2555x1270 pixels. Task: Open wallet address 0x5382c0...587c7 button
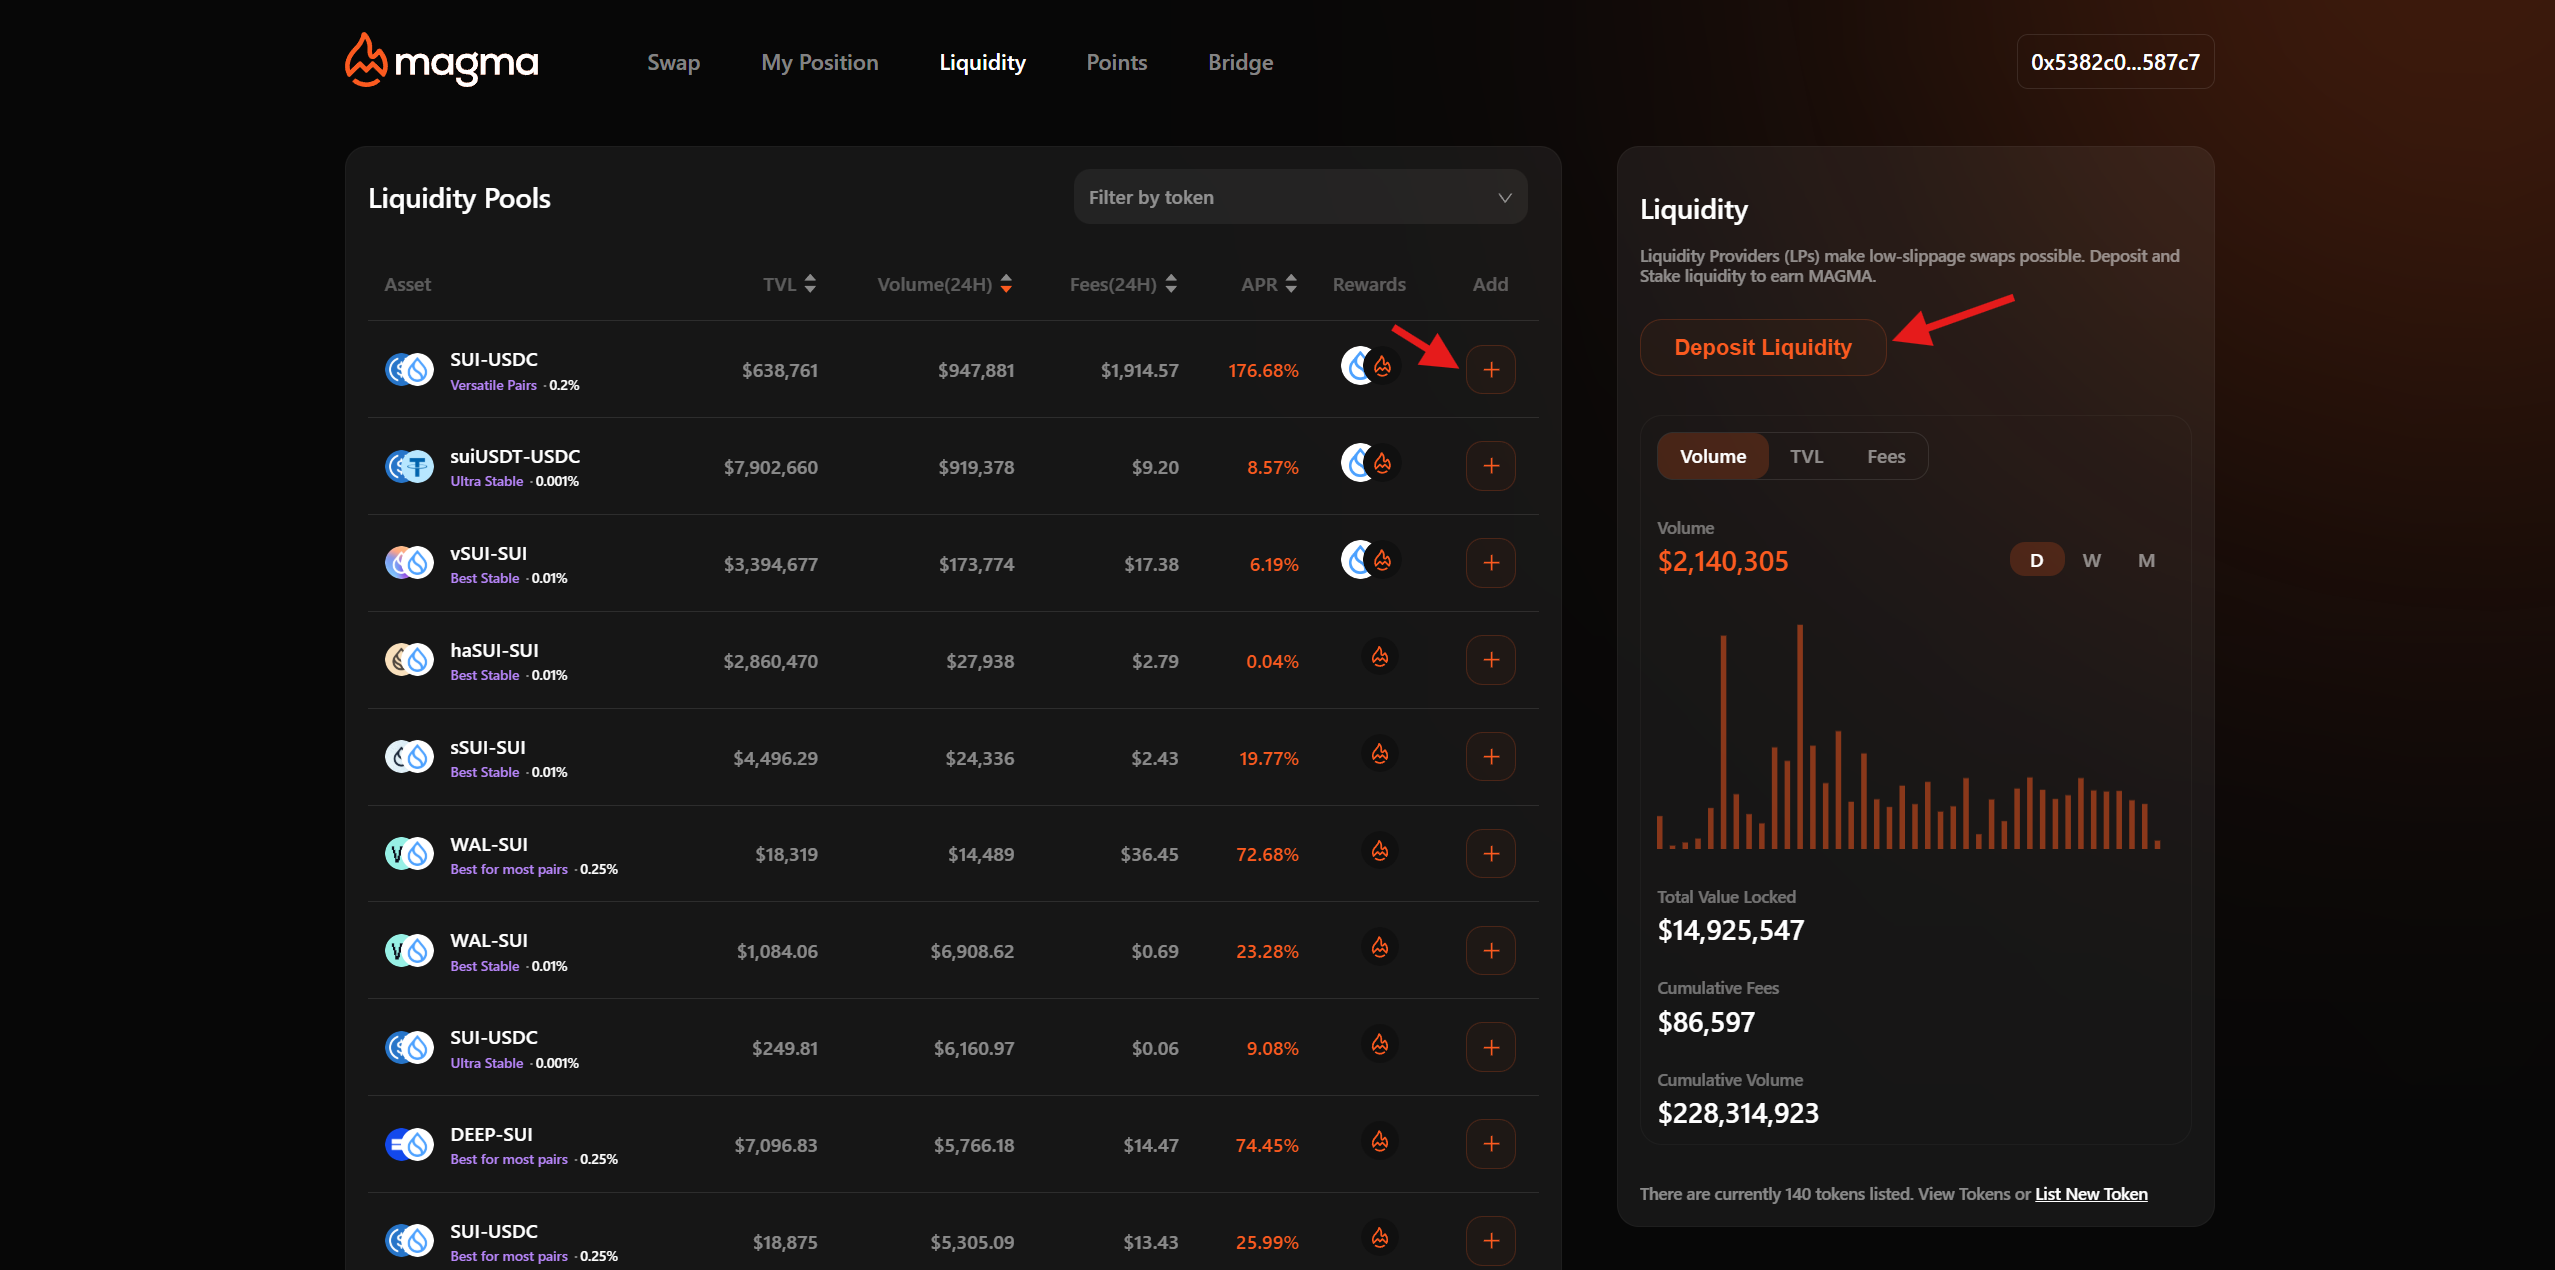point(2115,62)
